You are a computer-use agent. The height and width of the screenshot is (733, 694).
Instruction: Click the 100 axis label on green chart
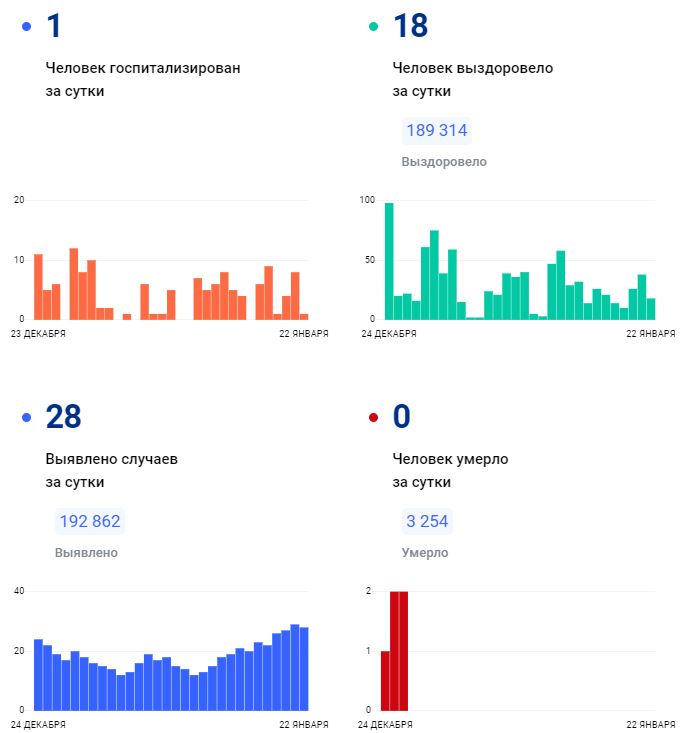367,200
